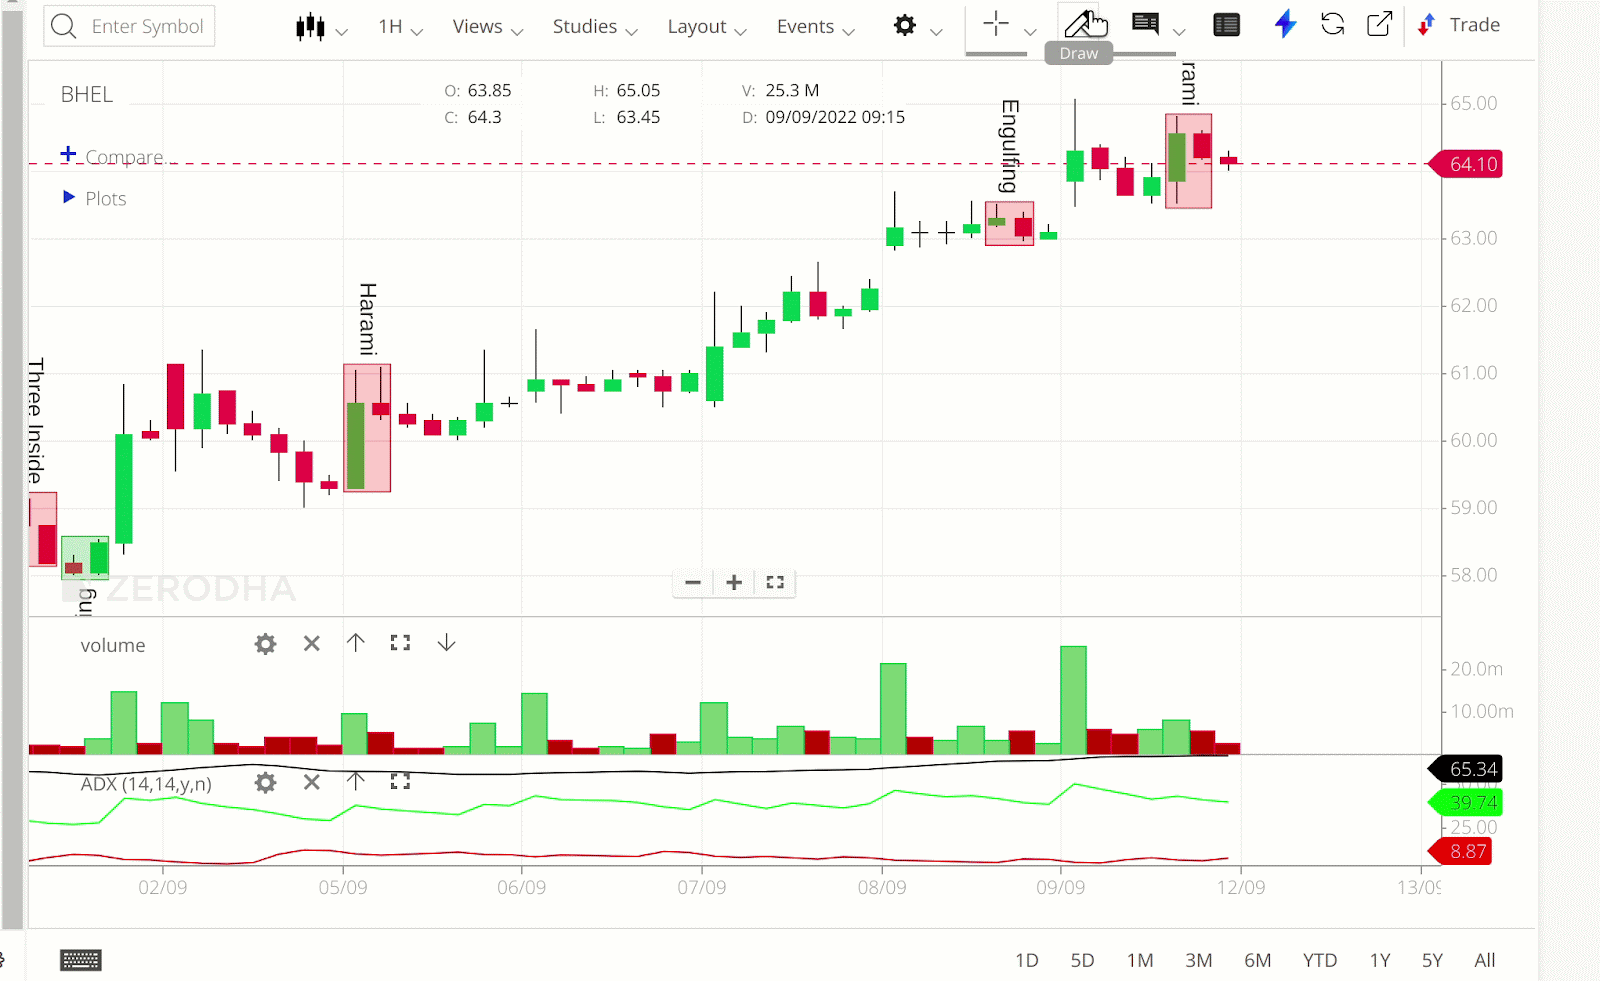Click the plus icon beside Compare

tap(68, 154)
